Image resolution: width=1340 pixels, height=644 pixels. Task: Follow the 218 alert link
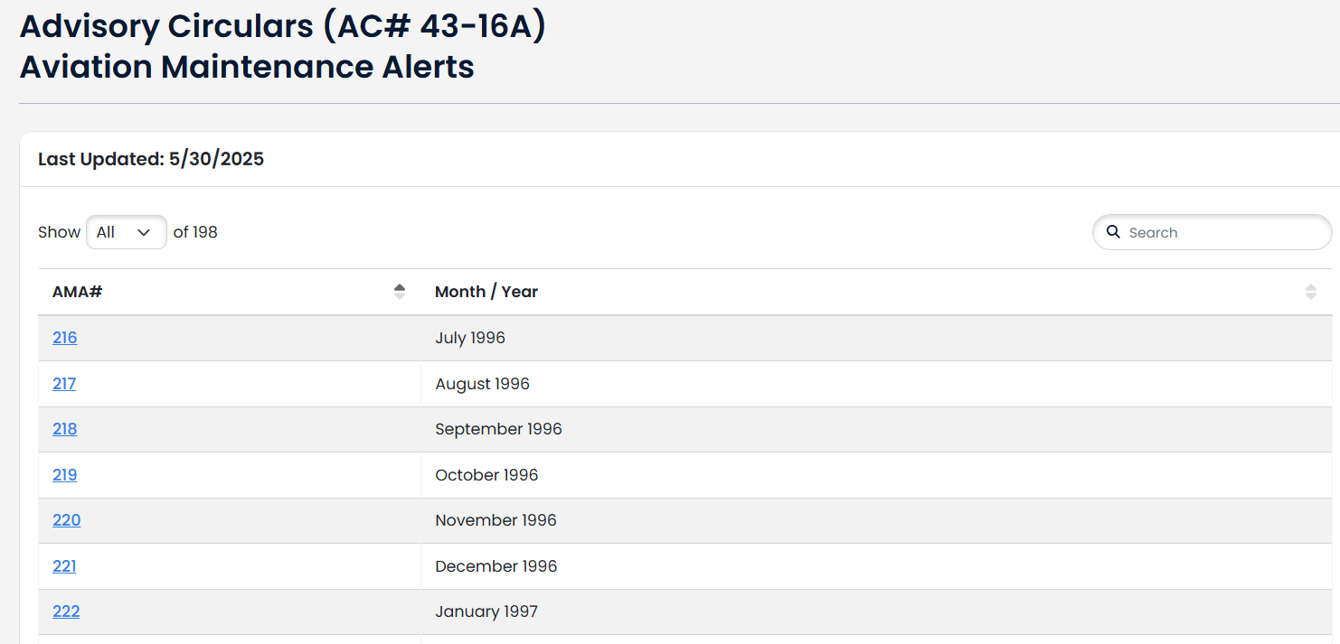(x=65, y=429)
